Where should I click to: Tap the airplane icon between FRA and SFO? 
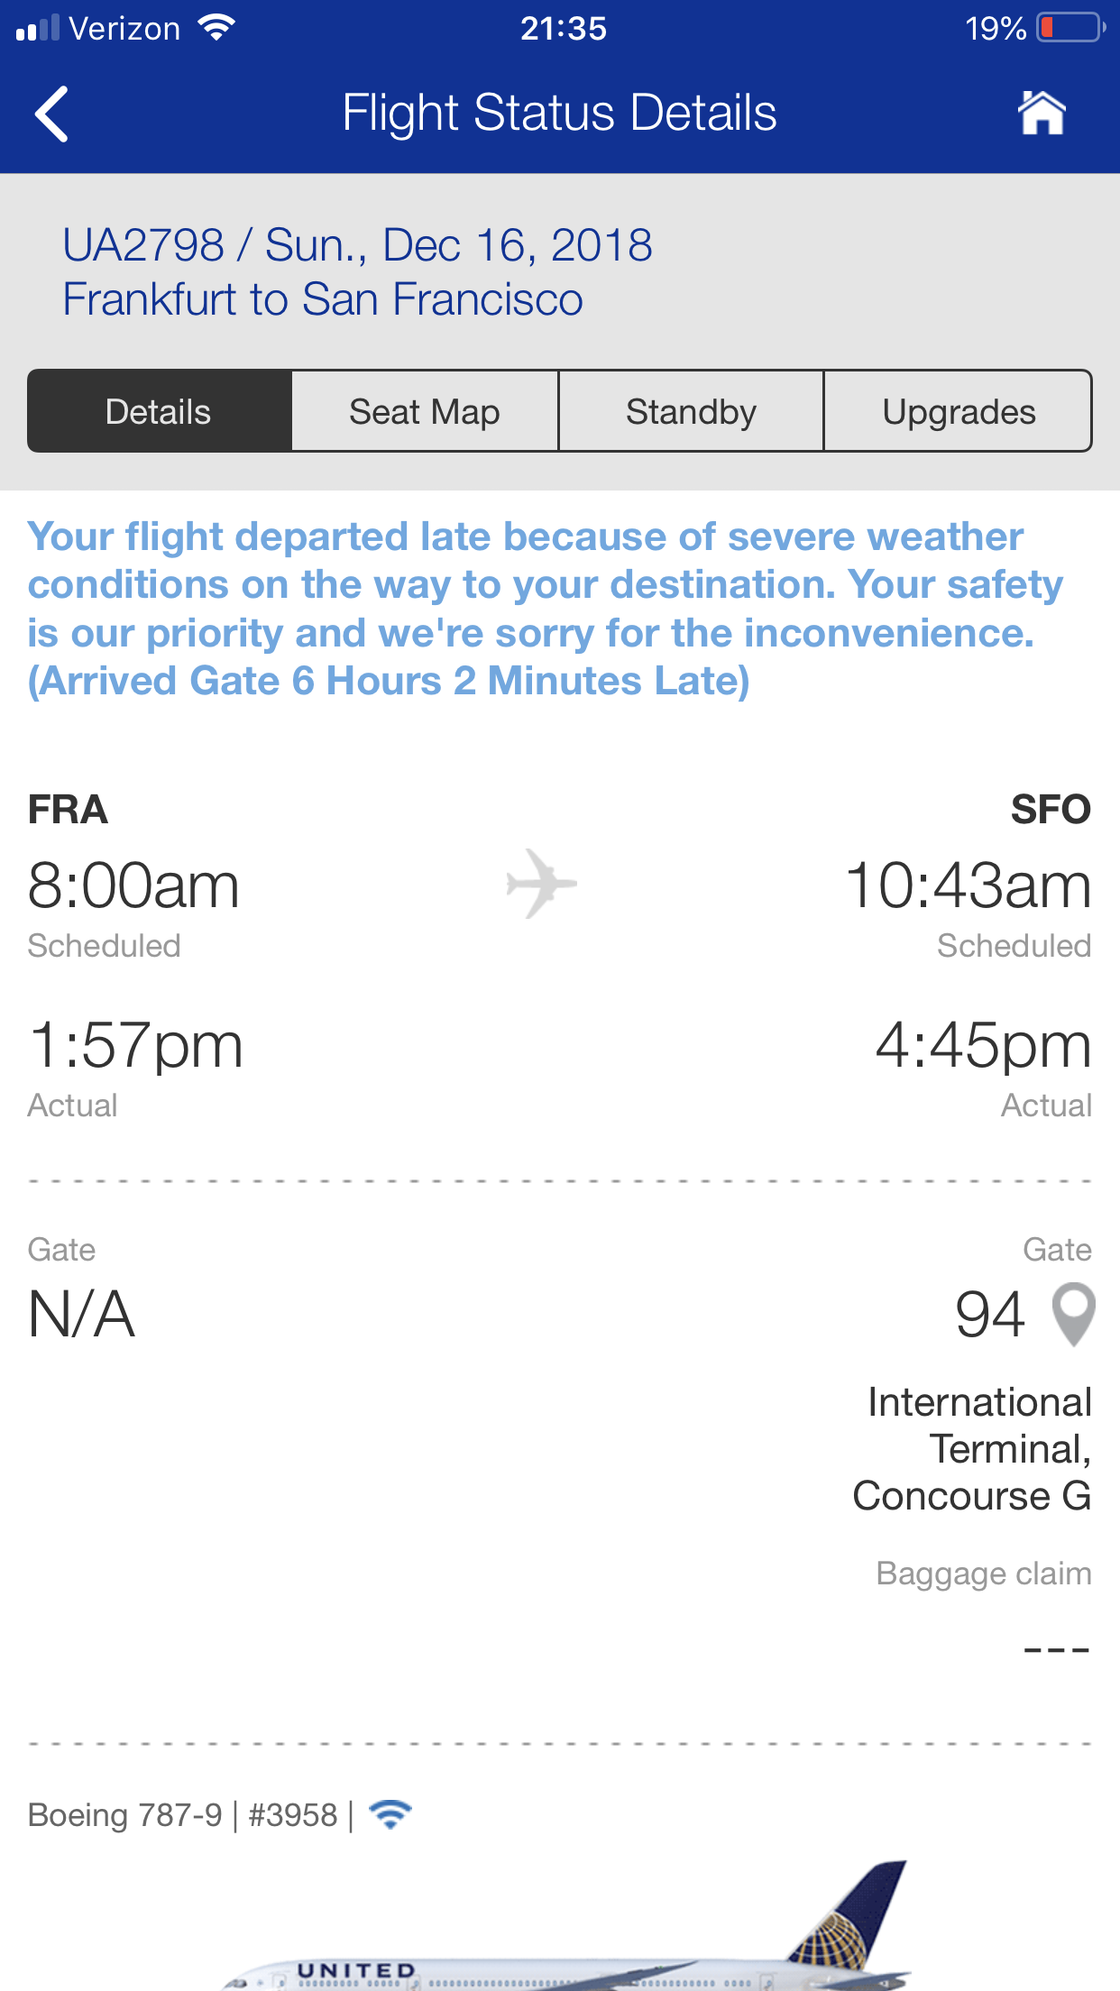(541, 884)
